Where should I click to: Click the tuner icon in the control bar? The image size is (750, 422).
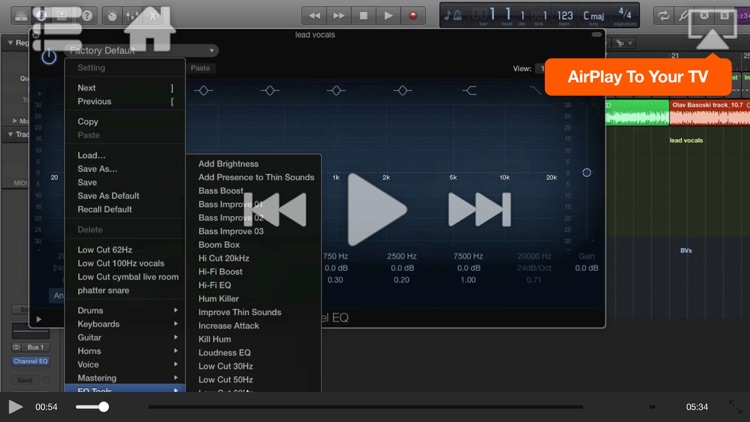684,16
